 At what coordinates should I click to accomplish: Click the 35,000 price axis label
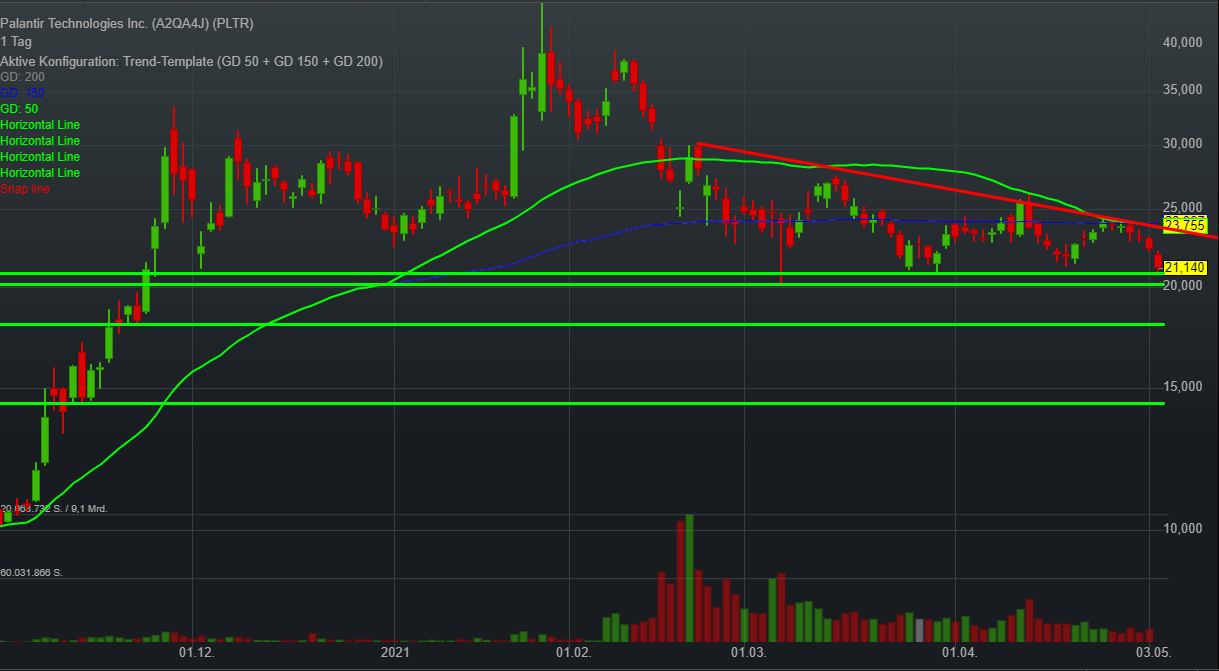[1183, 90]
